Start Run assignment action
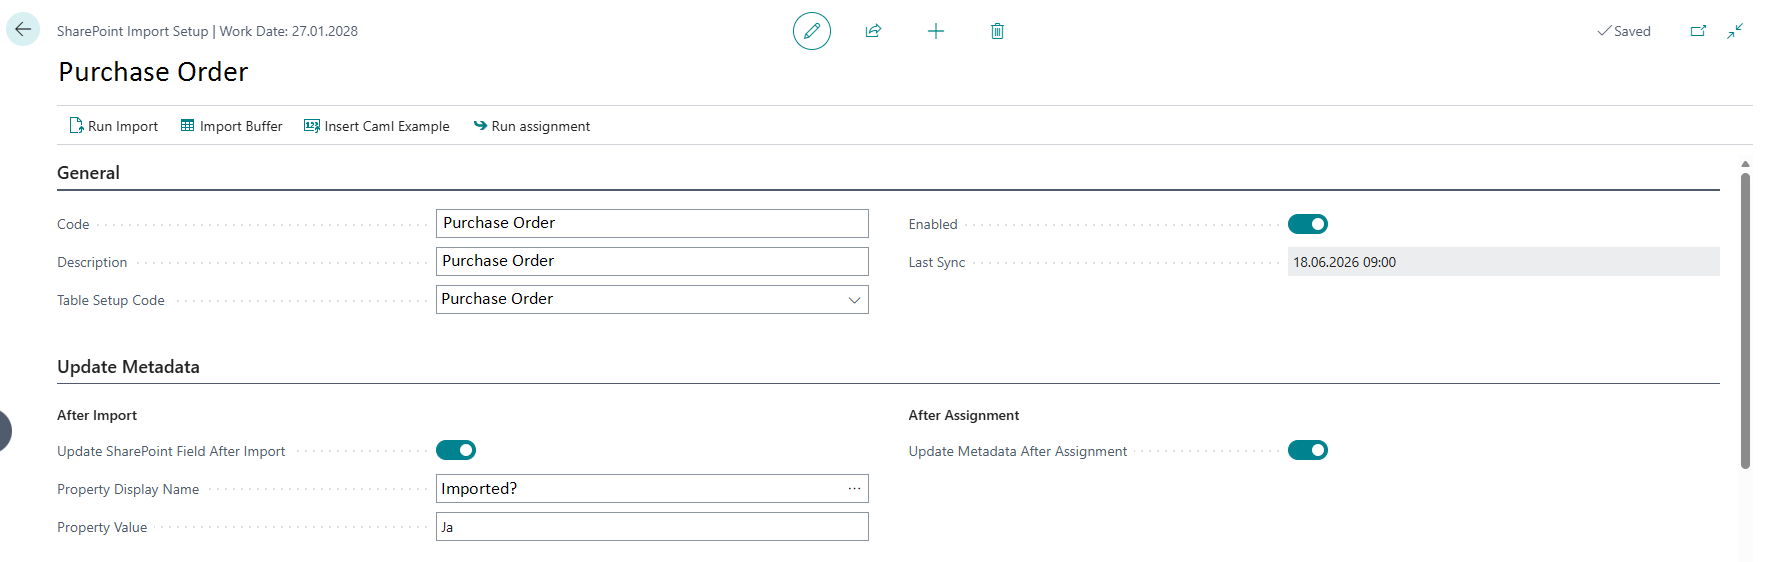 click(531, 126)
